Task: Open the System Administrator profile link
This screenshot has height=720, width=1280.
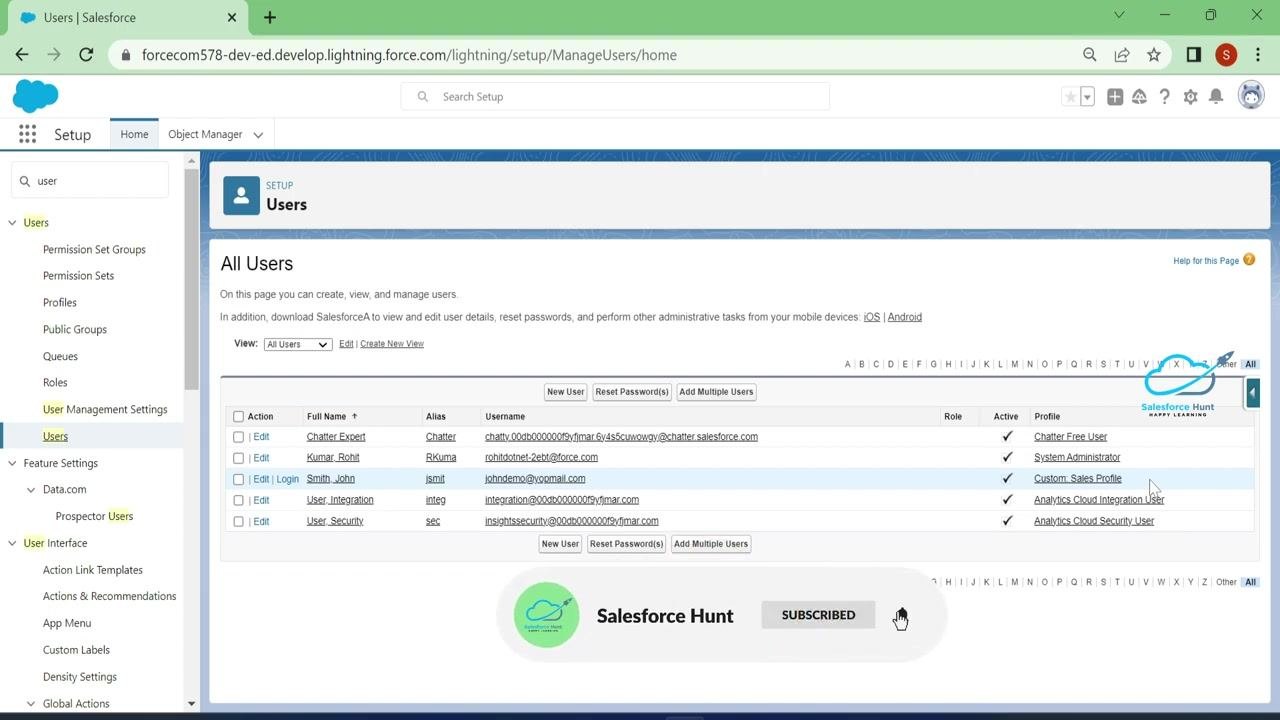Action: 1077,458
